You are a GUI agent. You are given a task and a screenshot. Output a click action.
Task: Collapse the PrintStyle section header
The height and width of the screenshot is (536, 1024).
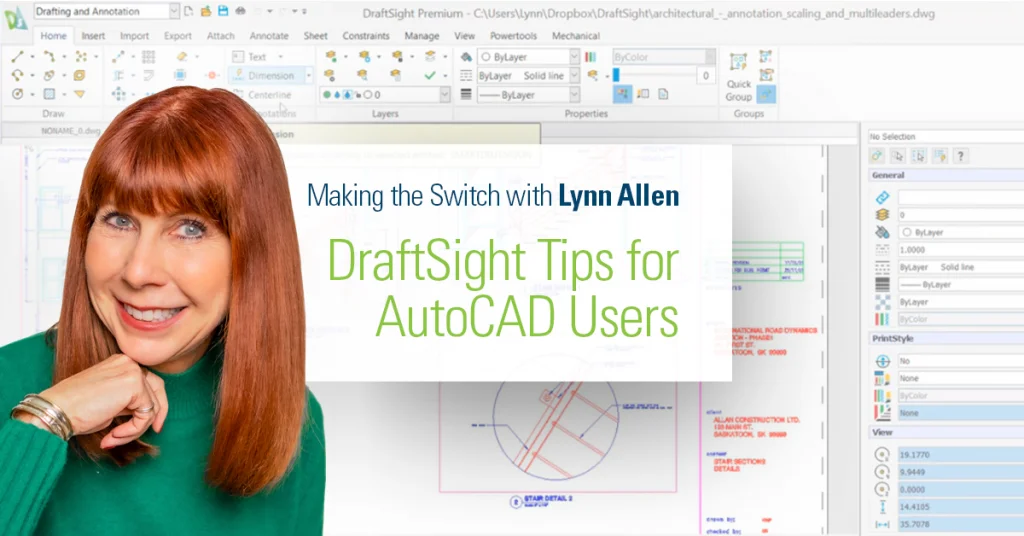891,338
